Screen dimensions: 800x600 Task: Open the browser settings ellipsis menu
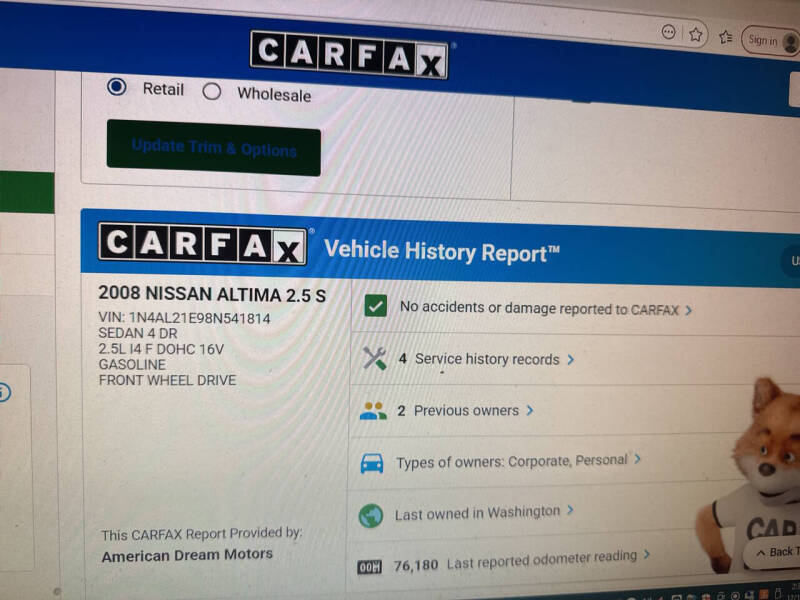667,31
